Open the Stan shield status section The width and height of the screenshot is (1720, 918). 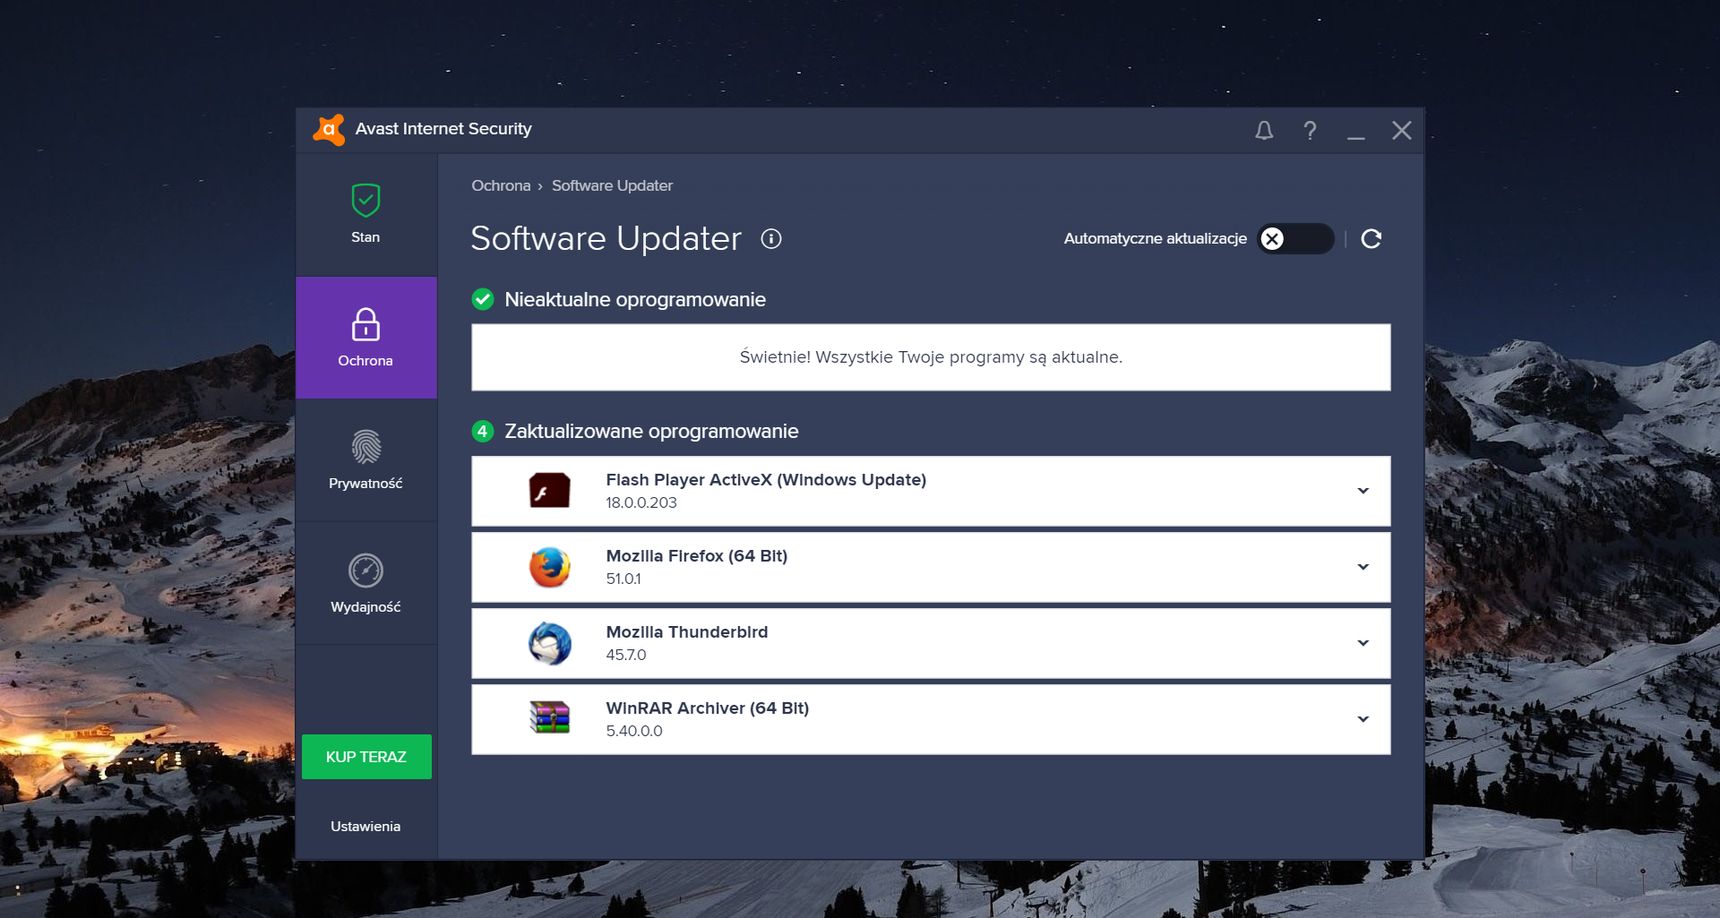pos(366,214)
